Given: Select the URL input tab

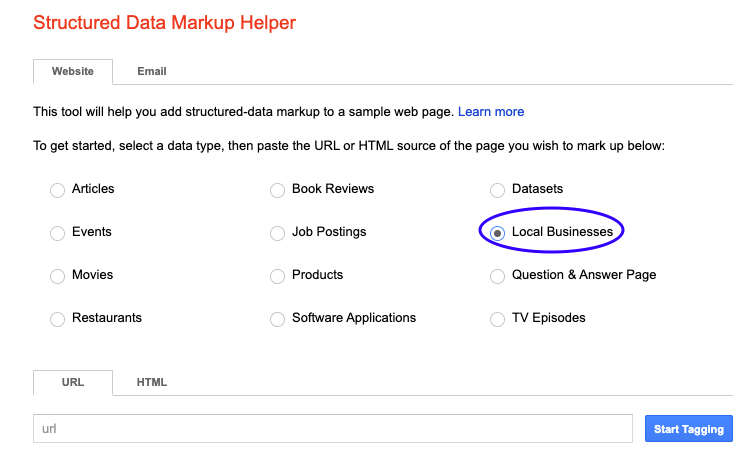Looking at the screenshot, I should 73,382.
